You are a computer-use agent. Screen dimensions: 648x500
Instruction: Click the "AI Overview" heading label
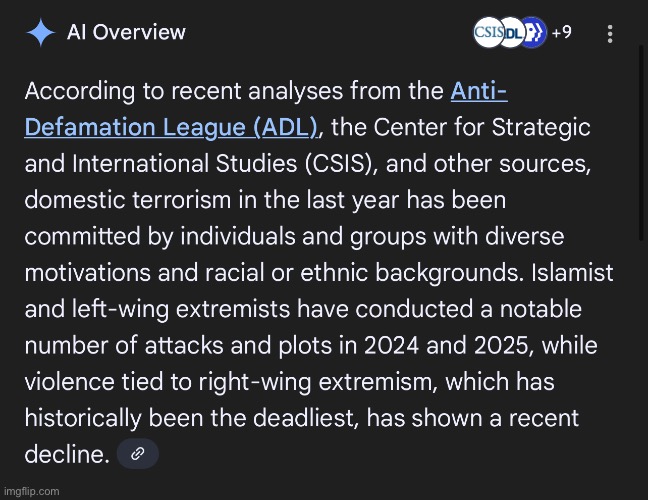126,32
